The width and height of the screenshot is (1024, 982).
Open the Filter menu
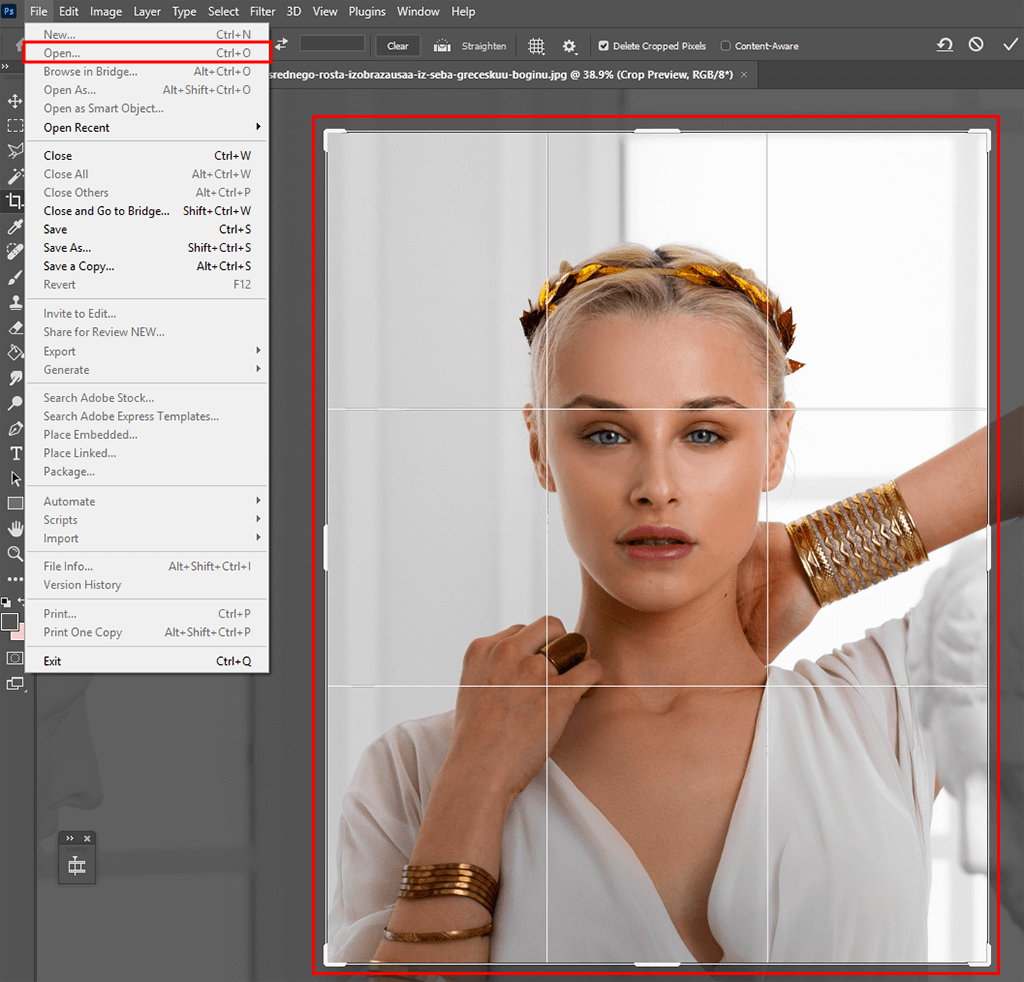(262, 12)
